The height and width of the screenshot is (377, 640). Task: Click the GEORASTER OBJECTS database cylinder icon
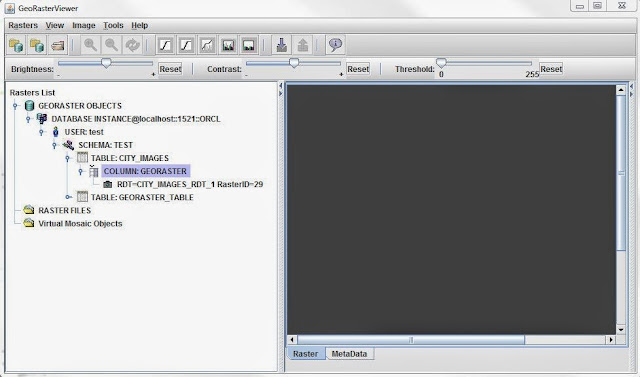pyautogui.click(x=29, y=106)
